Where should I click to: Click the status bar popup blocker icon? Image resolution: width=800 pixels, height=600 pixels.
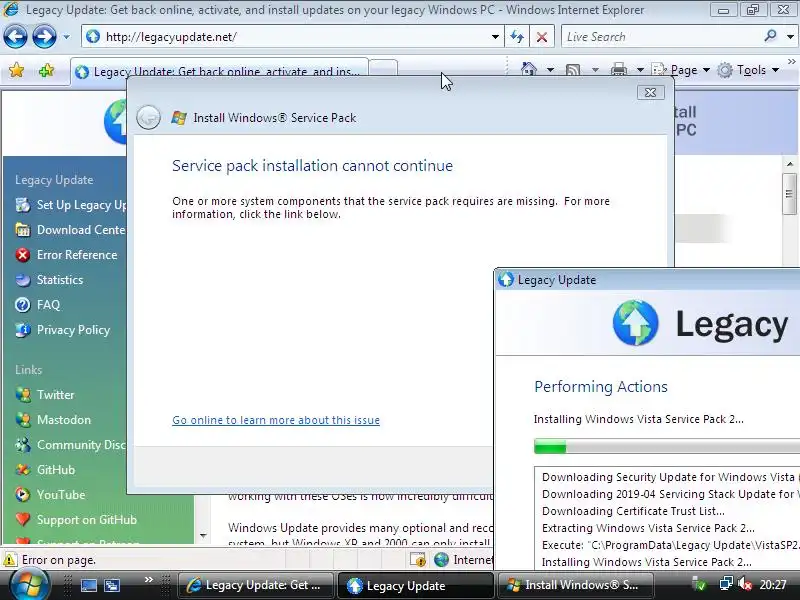(x=418, y=560)
